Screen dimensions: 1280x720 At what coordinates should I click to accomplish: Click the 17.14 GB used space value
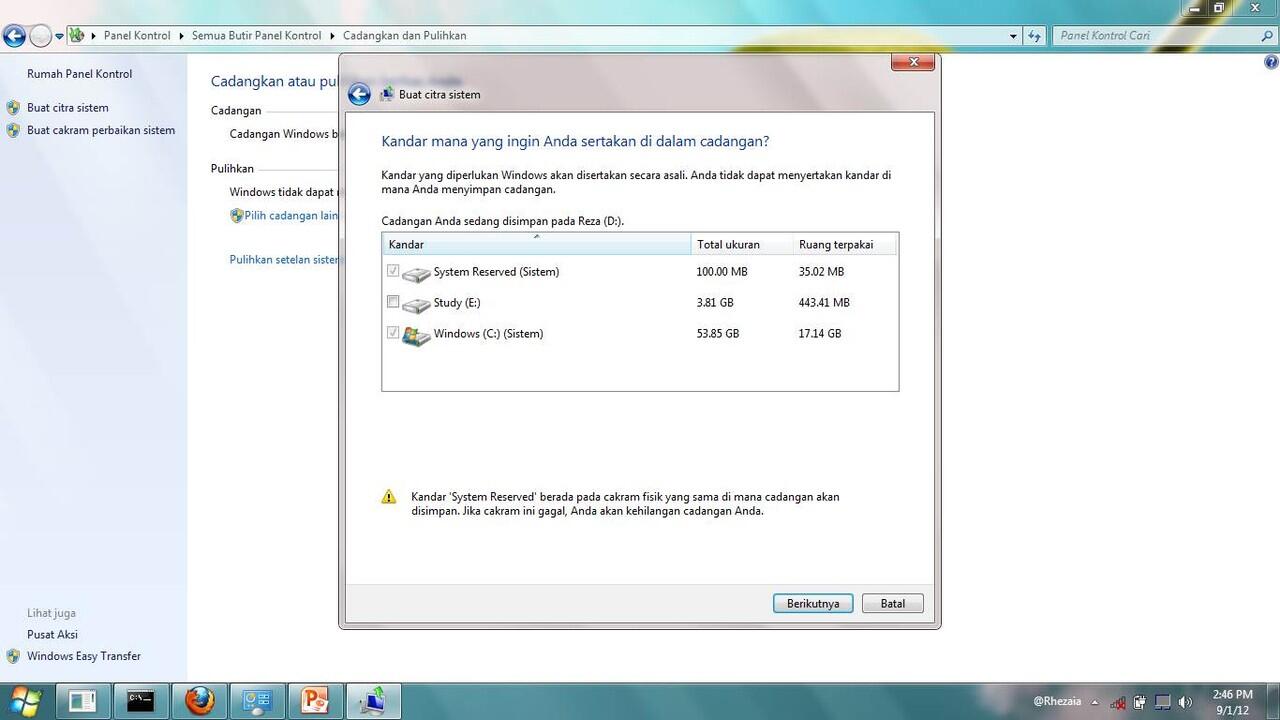point(820,333)
